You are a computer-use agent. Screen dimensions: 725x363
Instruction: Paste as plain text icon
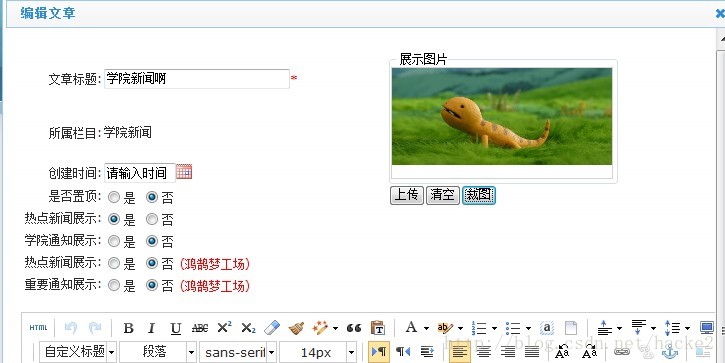click(x=378, y=328)
